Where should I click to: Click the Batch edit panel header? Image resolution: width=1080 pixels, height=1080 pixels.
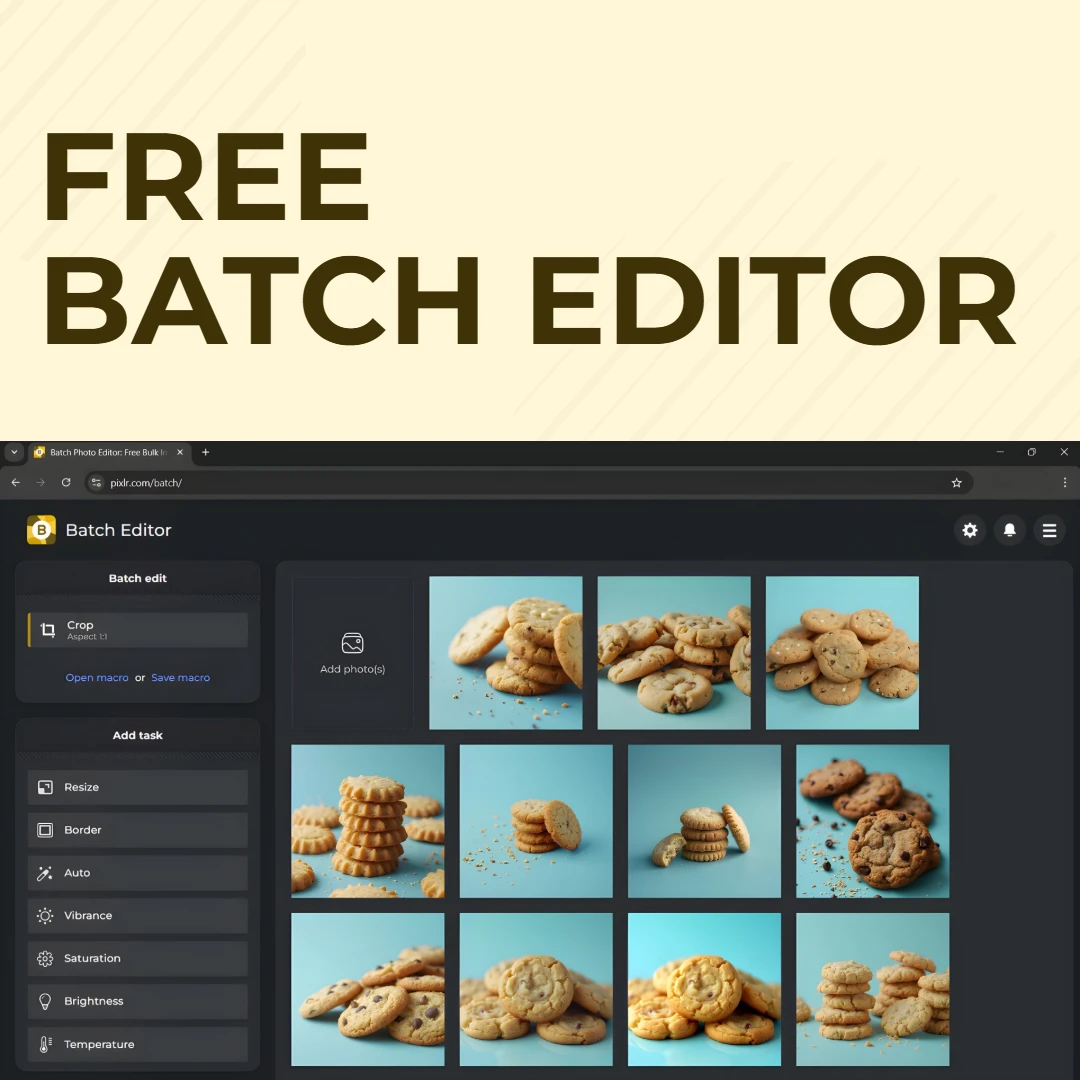138,579
